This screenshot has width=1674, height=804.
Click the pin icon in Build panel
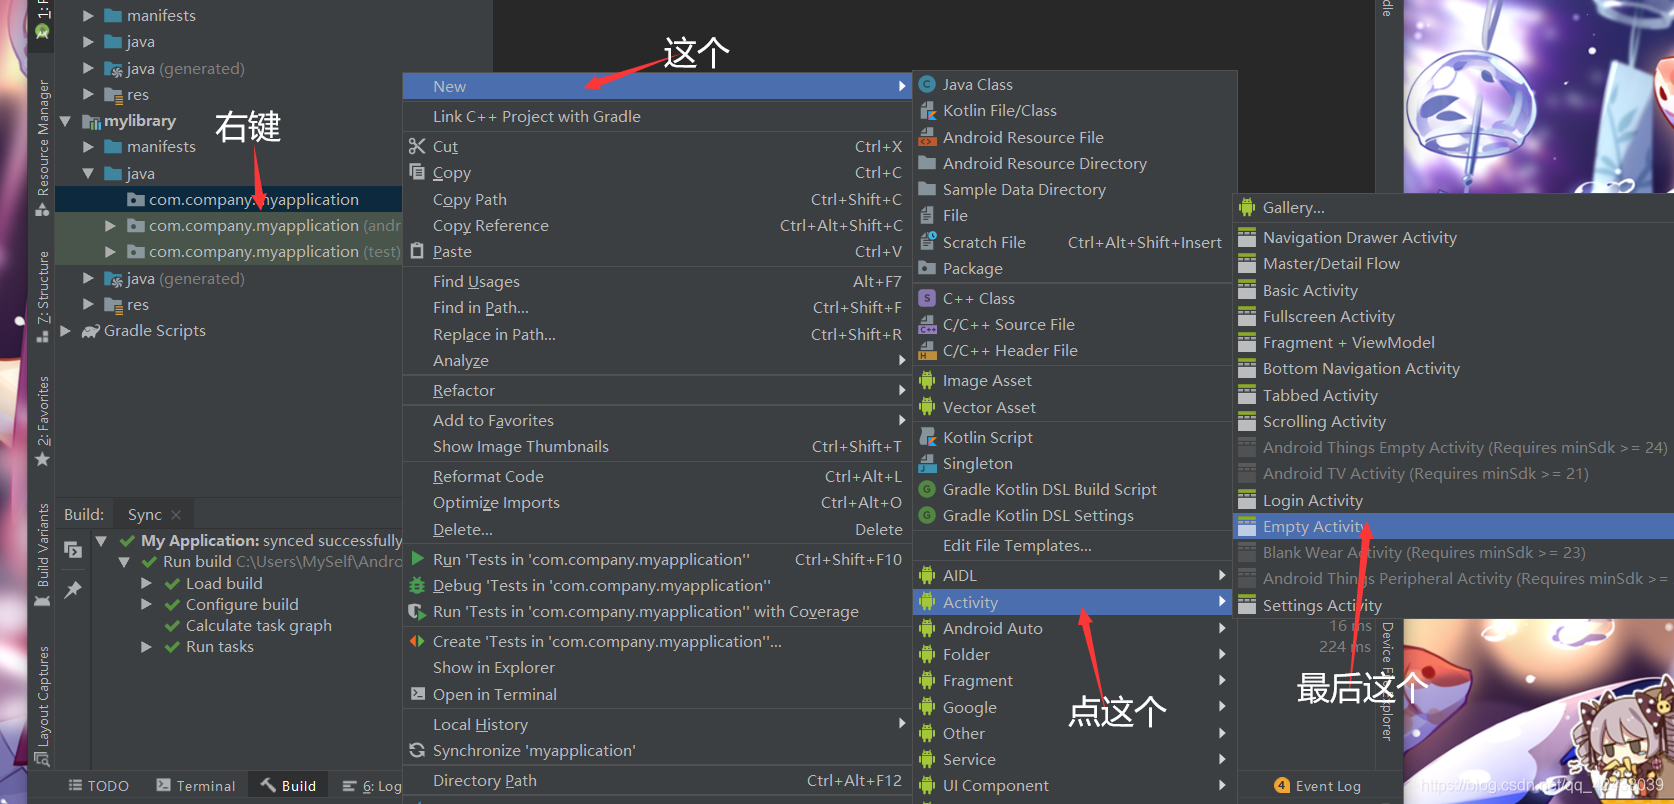tap(73, 590)
